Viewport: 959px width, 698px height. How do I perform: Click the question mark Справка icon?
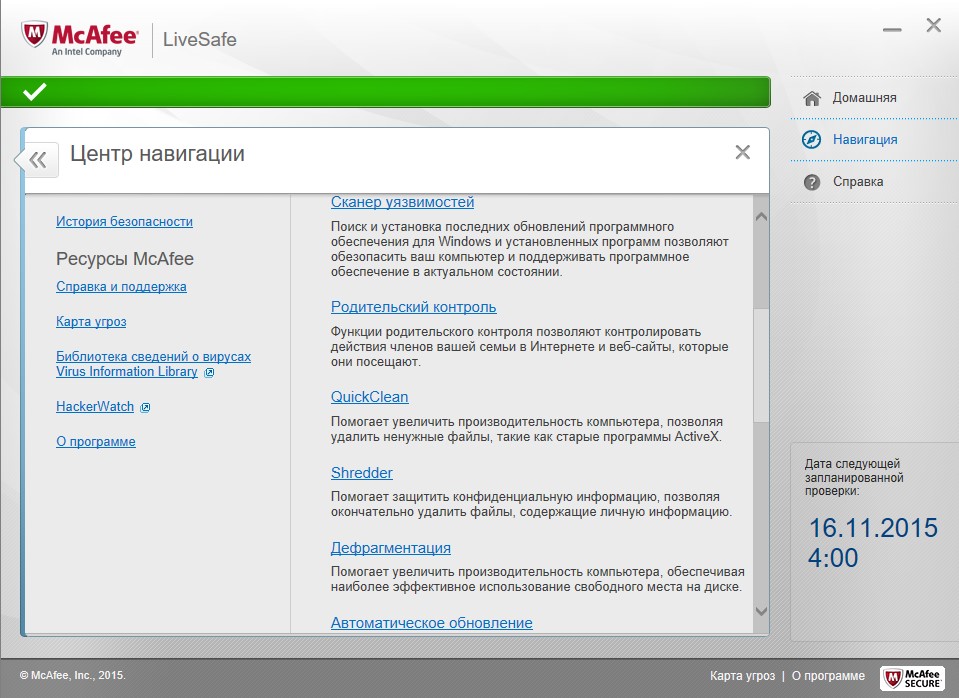812,182
